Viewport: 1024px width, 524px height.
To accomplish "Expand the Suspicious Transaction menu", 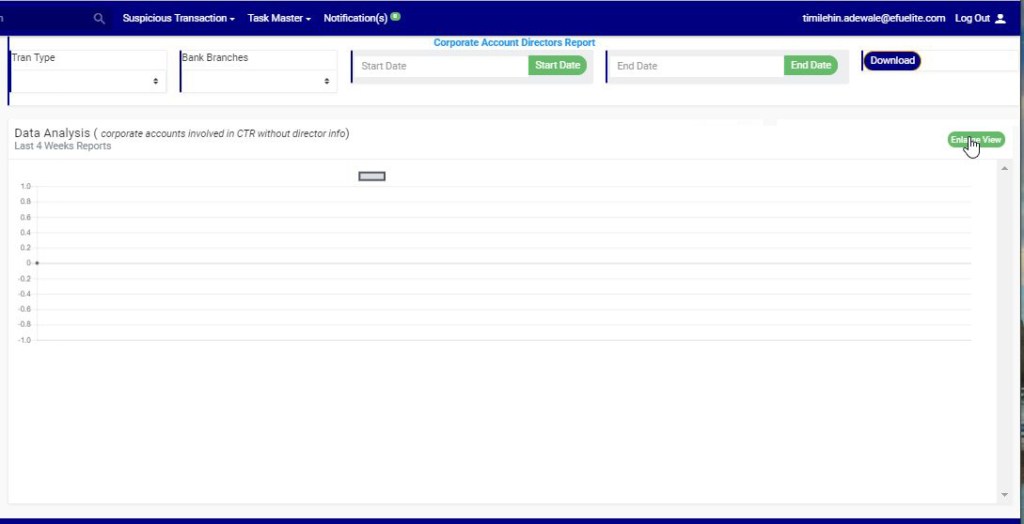I will click(178, 18).
